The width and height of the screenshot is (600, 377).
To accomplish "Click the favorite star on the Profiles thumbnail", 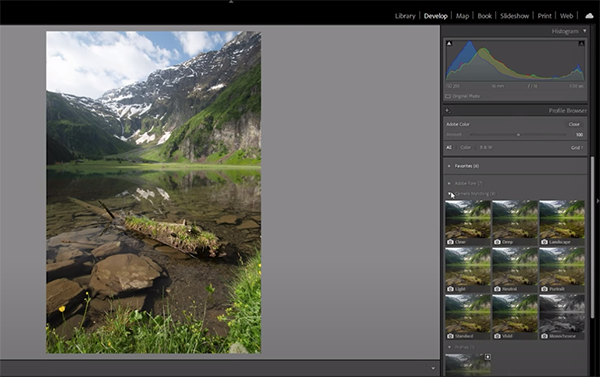I will [488, 357].
